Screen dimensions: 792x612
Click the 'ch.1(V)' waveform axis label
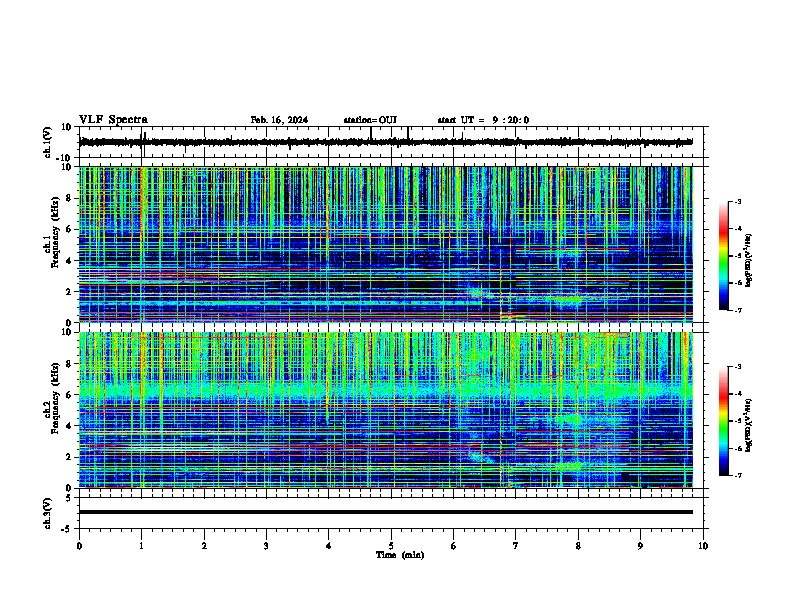tap(48, 142)
